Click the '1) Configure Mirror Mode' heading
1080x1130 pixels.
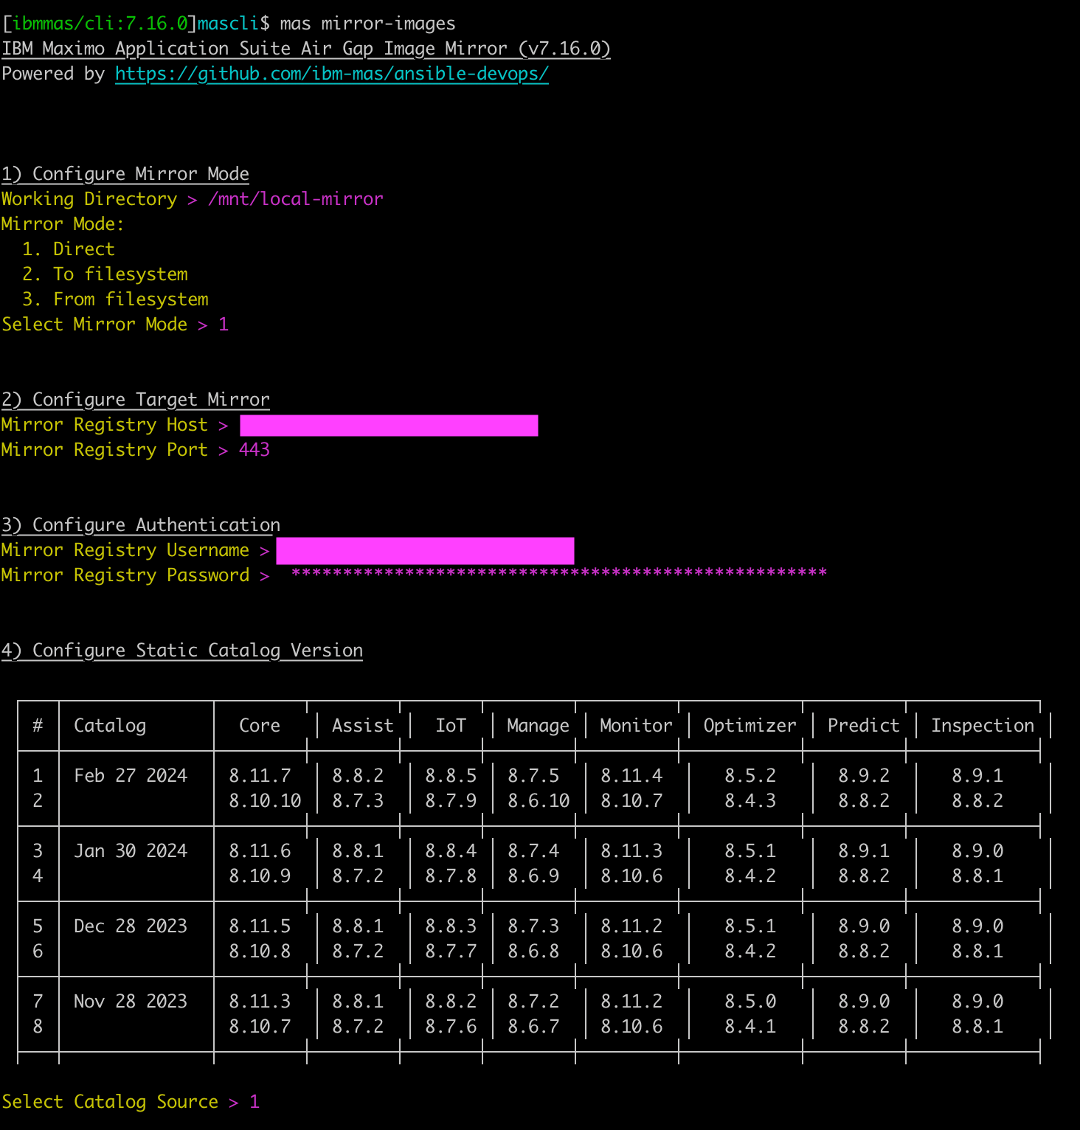tap(125, 174)
